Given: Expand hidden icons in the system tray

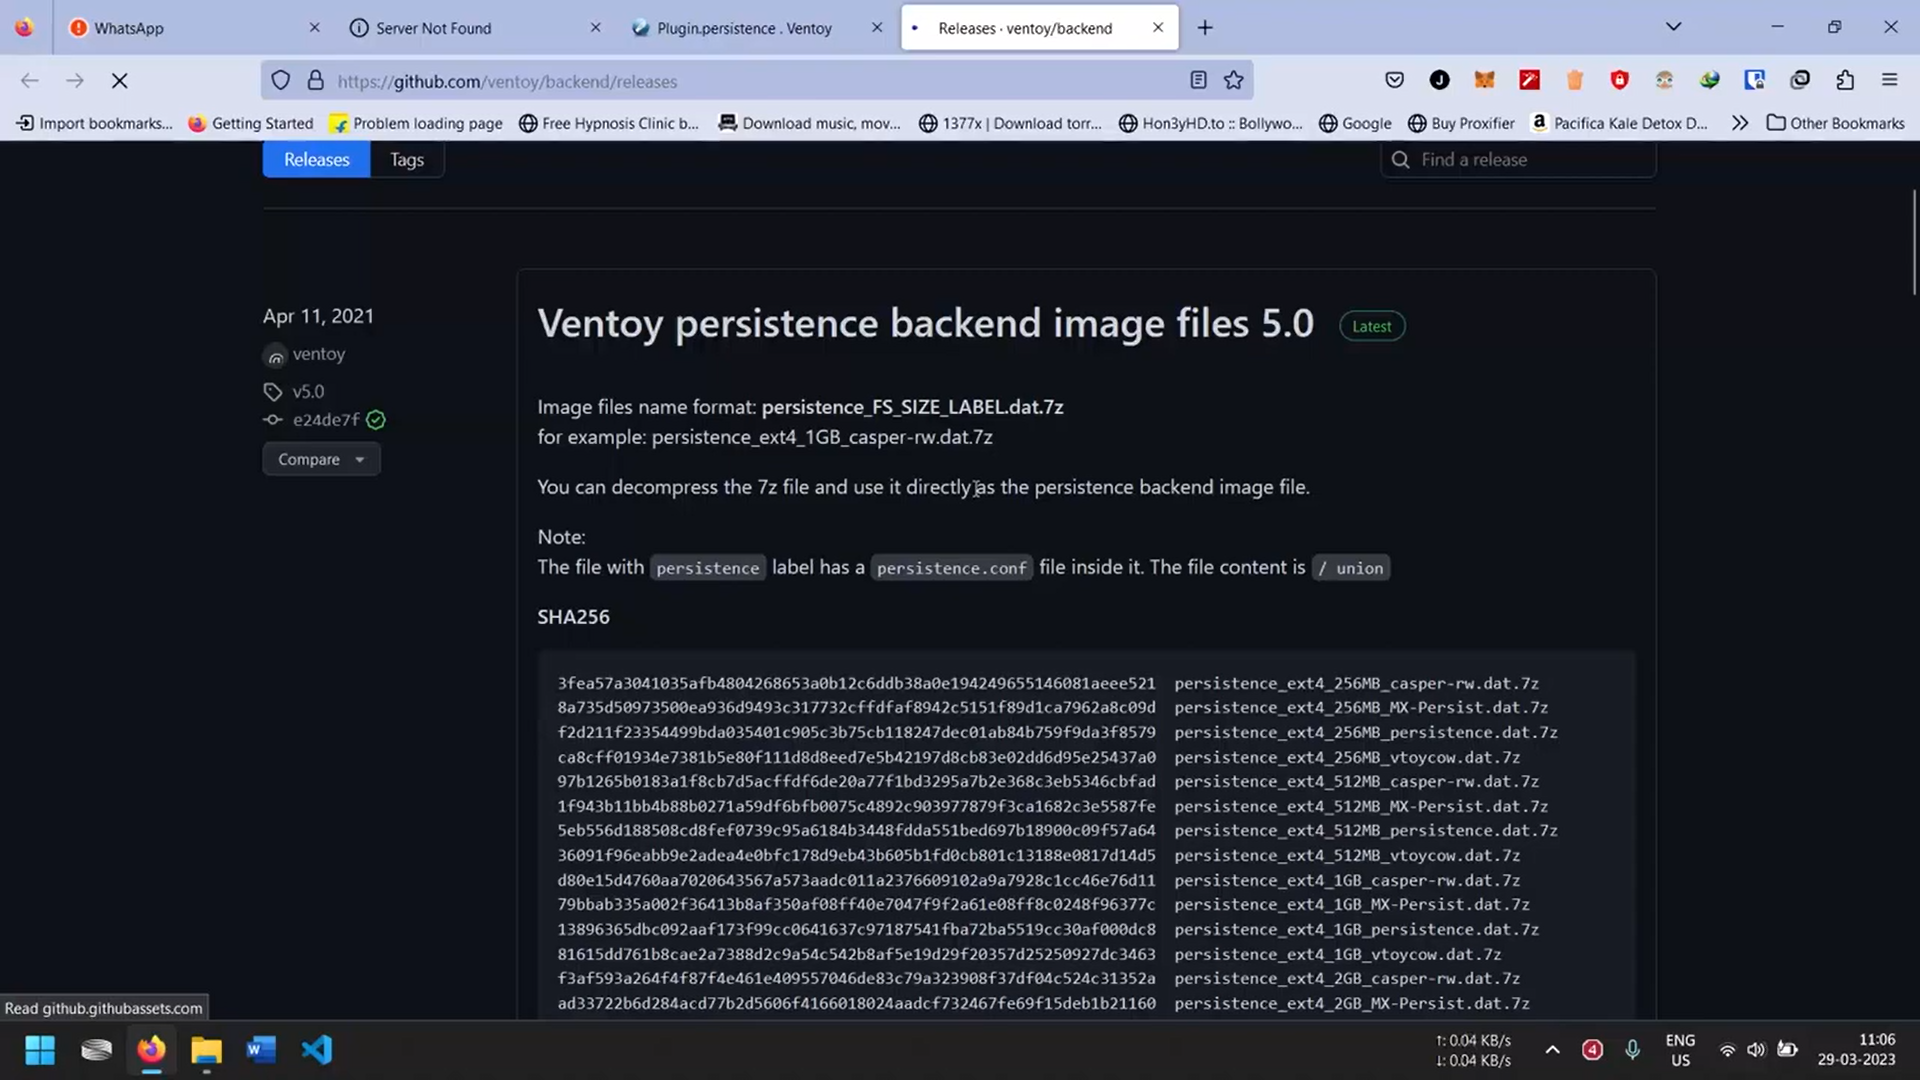Looking at the screenshot, I should click(x=1553, y=1049).
